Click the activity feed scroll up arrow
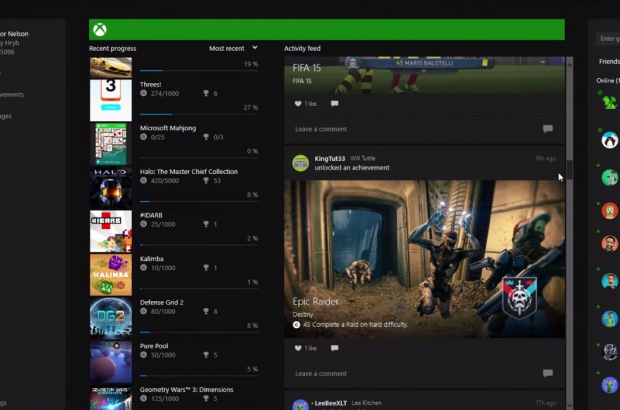Screen dimensions: 620x410 [569, 64]
